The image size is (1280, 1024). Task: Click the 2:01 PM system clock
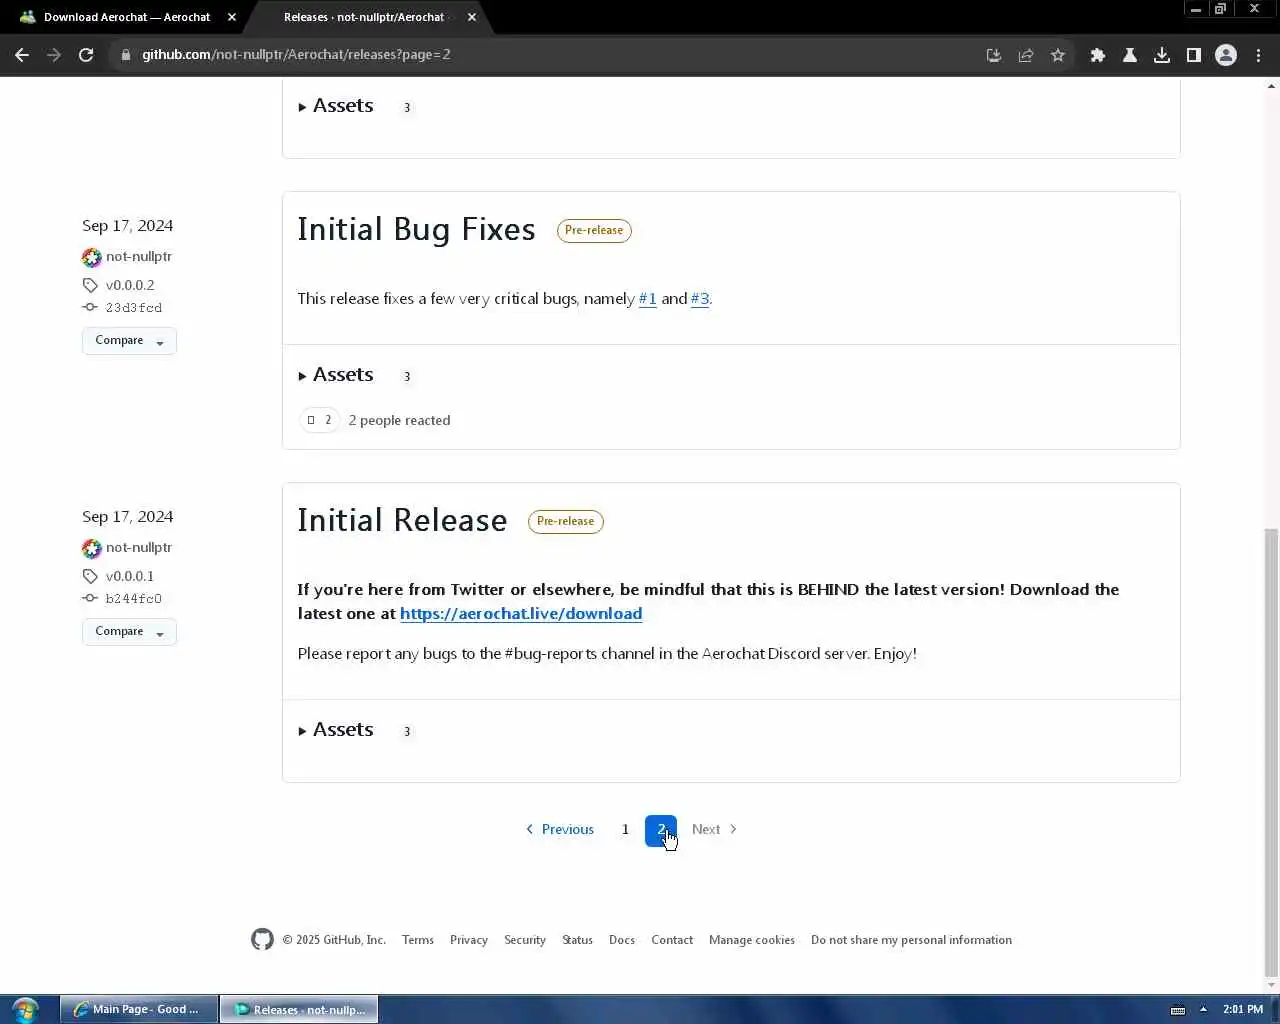coord(1243,1009)
